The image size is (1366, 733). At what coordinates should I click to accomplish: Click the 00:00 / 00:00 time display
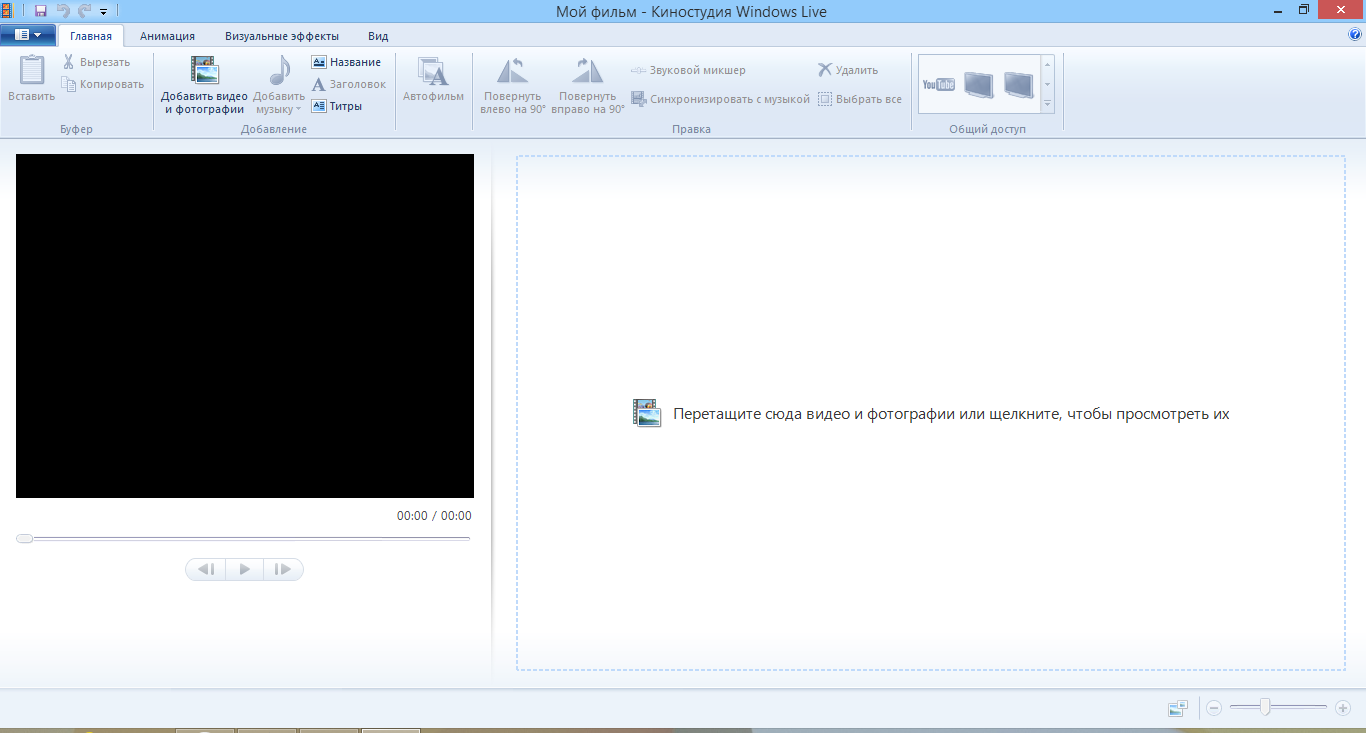pyautogui.click(x=434, y=516)
